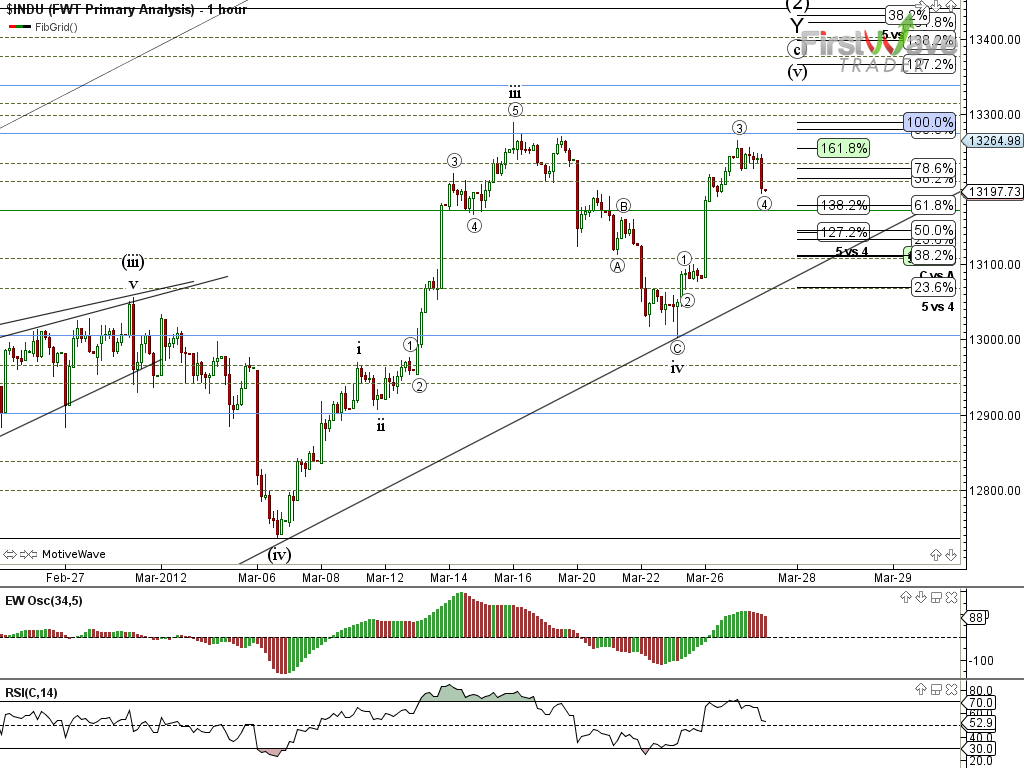Click the MotiveWave label
Viewport: 1024px width, 768px height.
point(73,553)
